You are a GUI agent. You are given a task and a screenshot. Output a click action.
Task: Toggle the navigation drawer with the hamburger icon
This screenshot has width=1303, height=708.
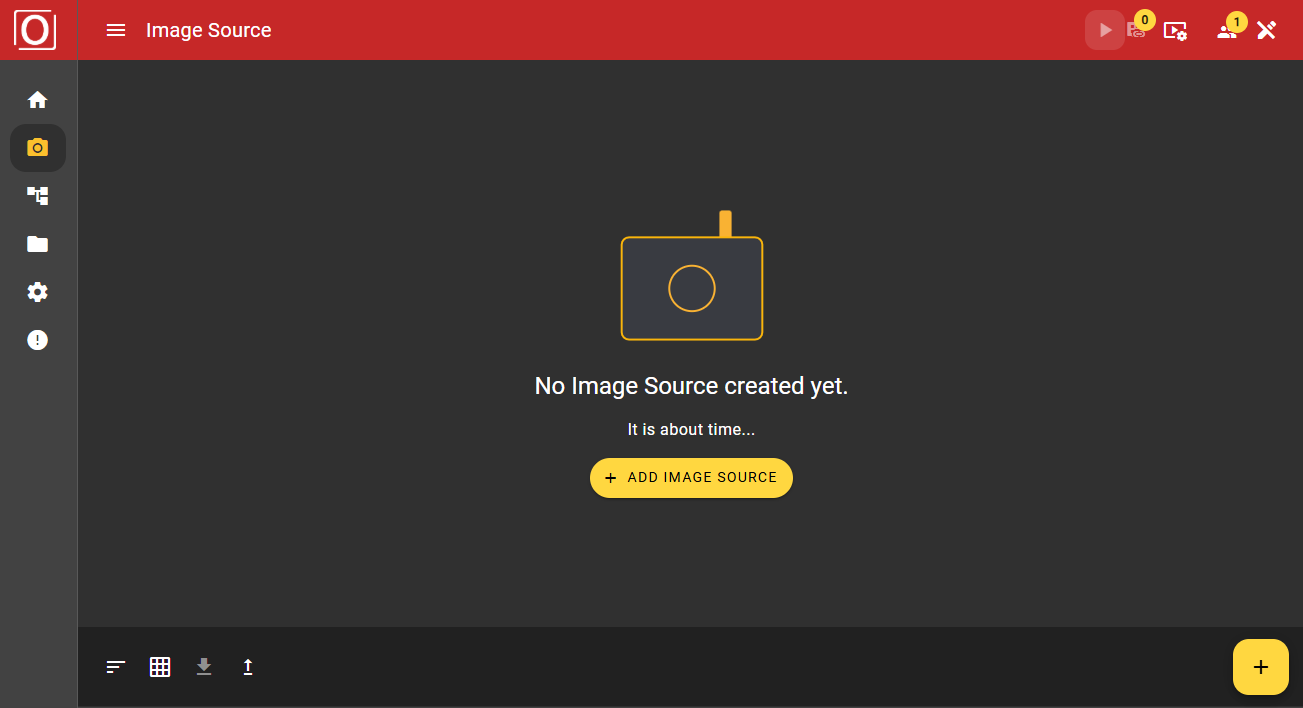click(x=116, y=30)
